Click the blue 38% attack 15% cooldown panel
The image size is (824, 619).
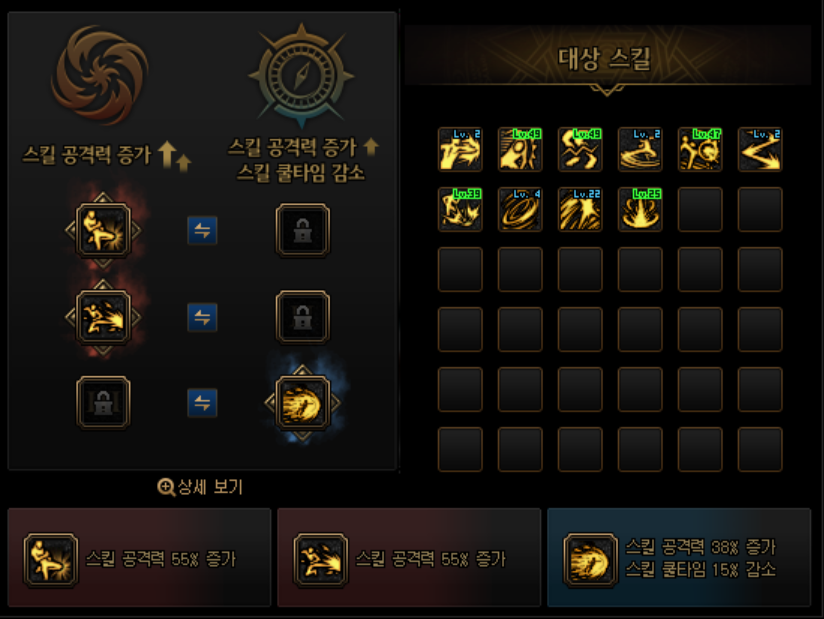coord(679,558)
